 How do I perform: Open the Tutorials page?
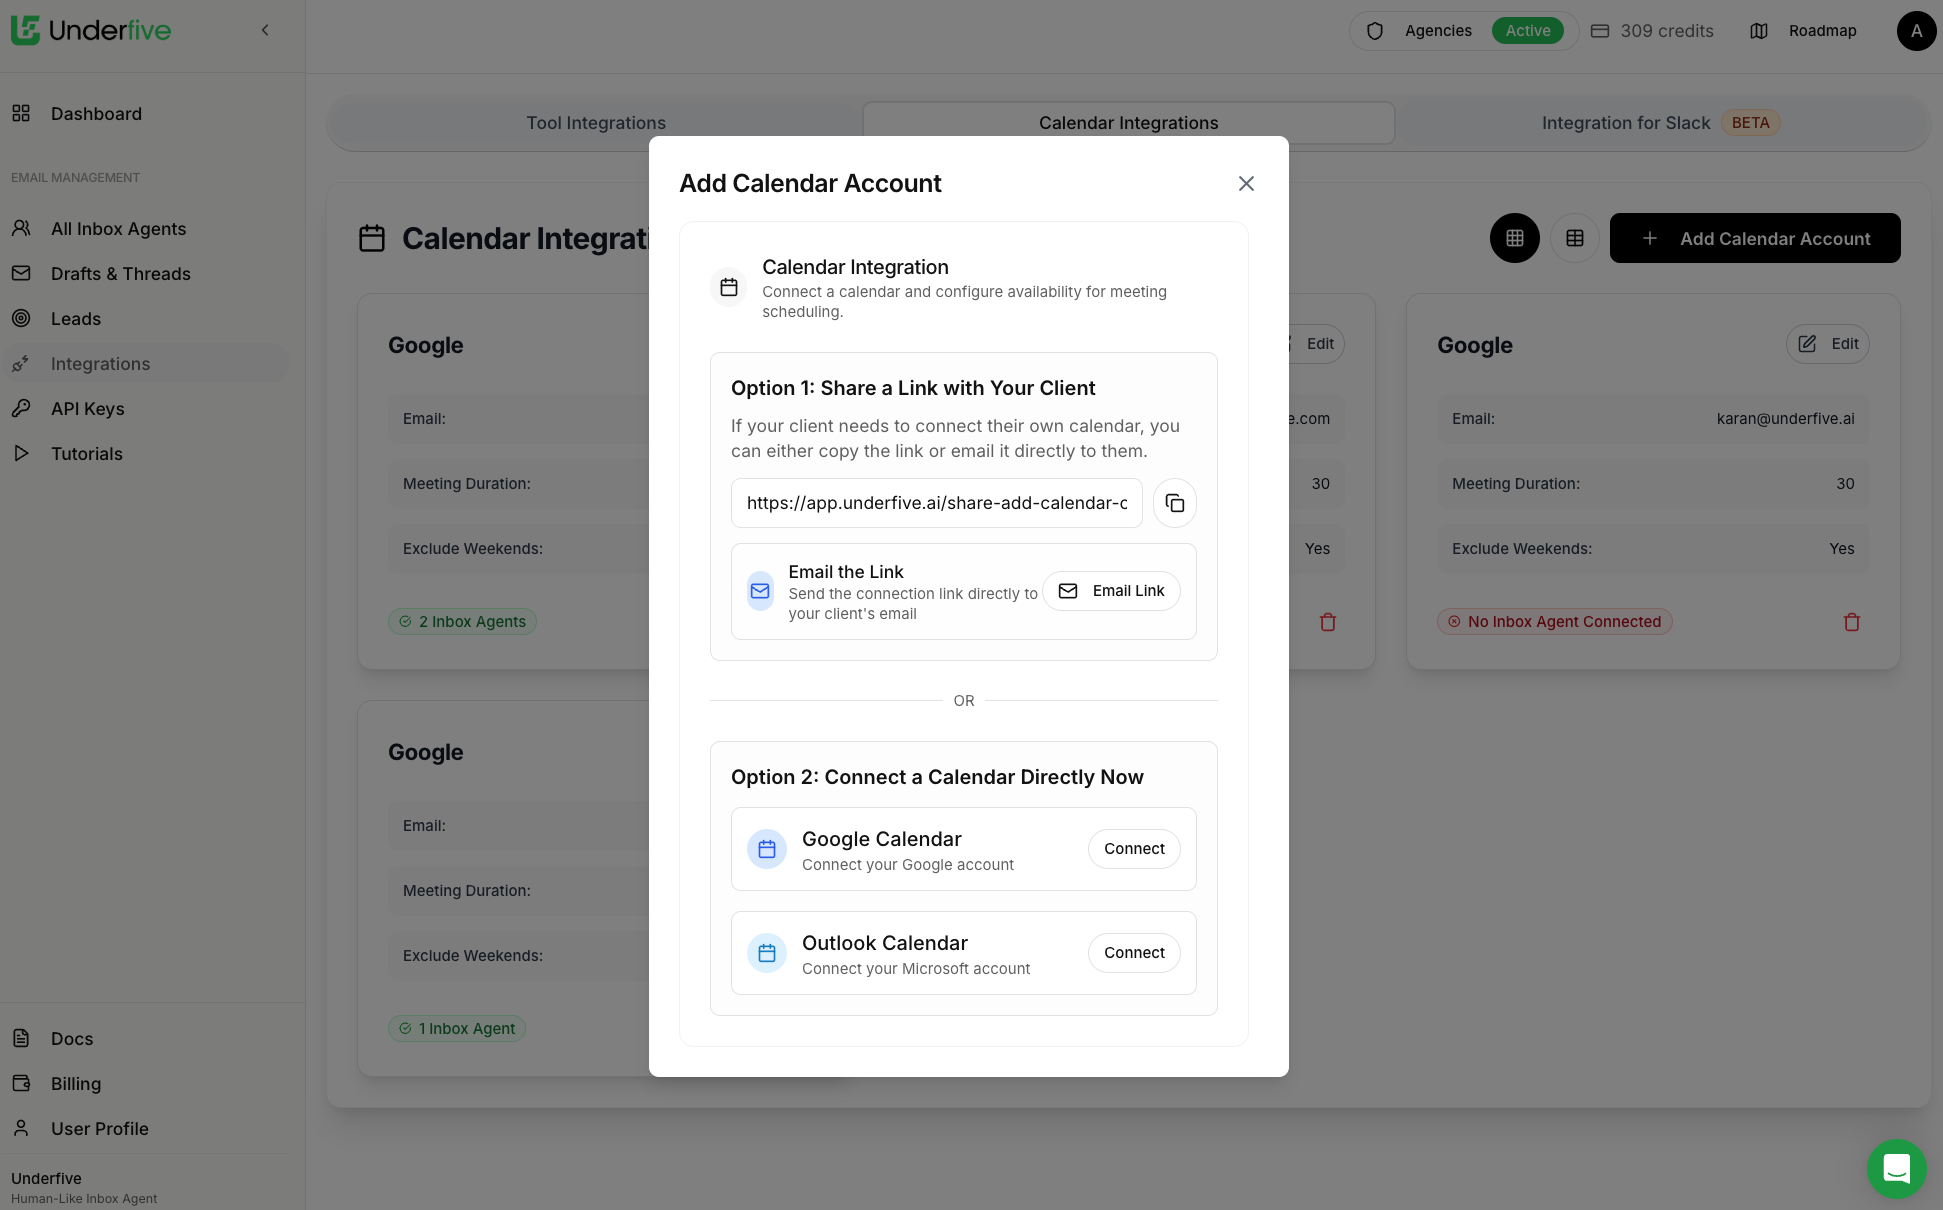pos(86,453)
